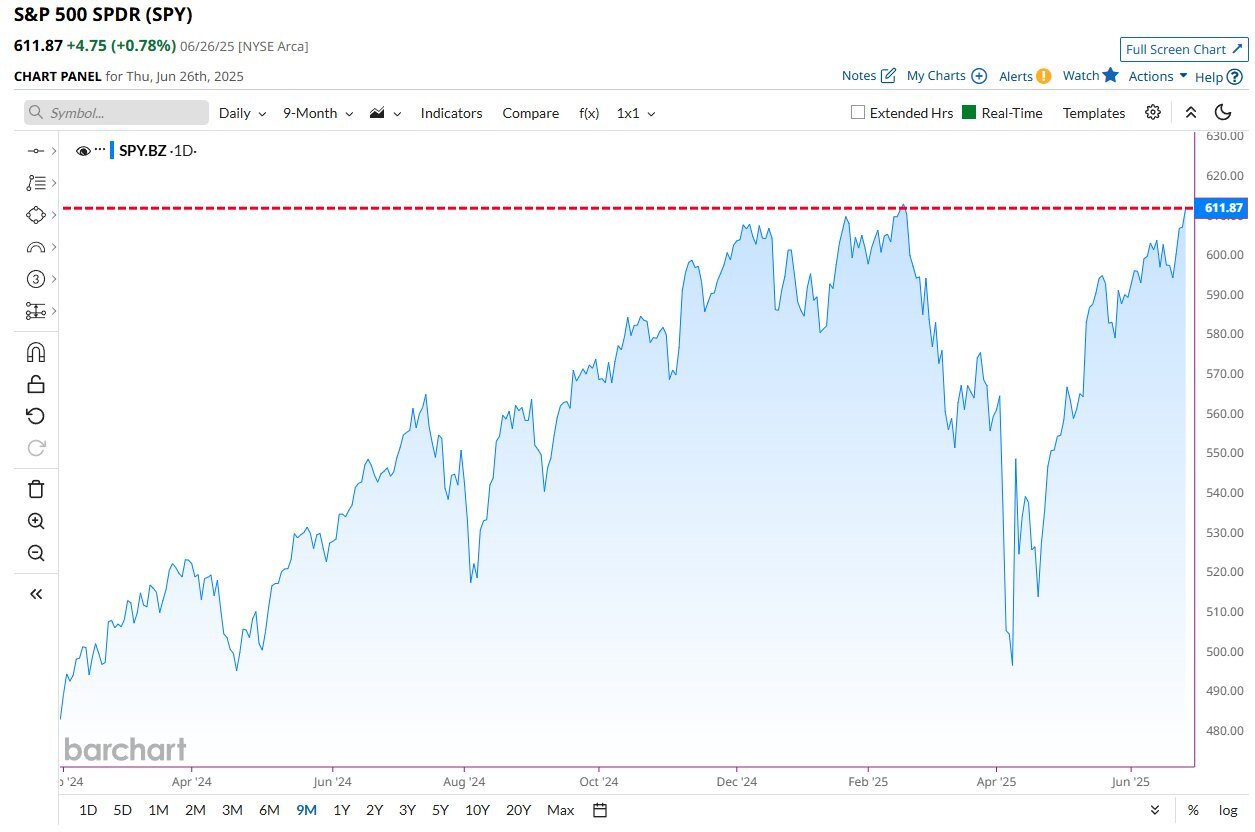Open the line drawing tools icon

pos(36,151)
